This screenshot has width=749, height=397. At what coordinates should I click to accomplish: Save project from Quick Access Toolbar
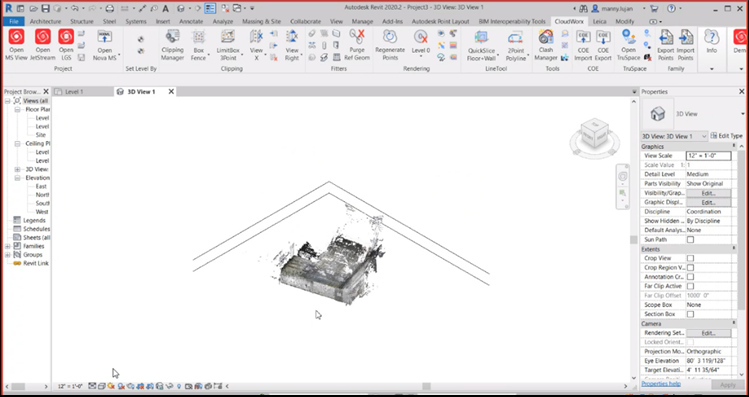45,8
